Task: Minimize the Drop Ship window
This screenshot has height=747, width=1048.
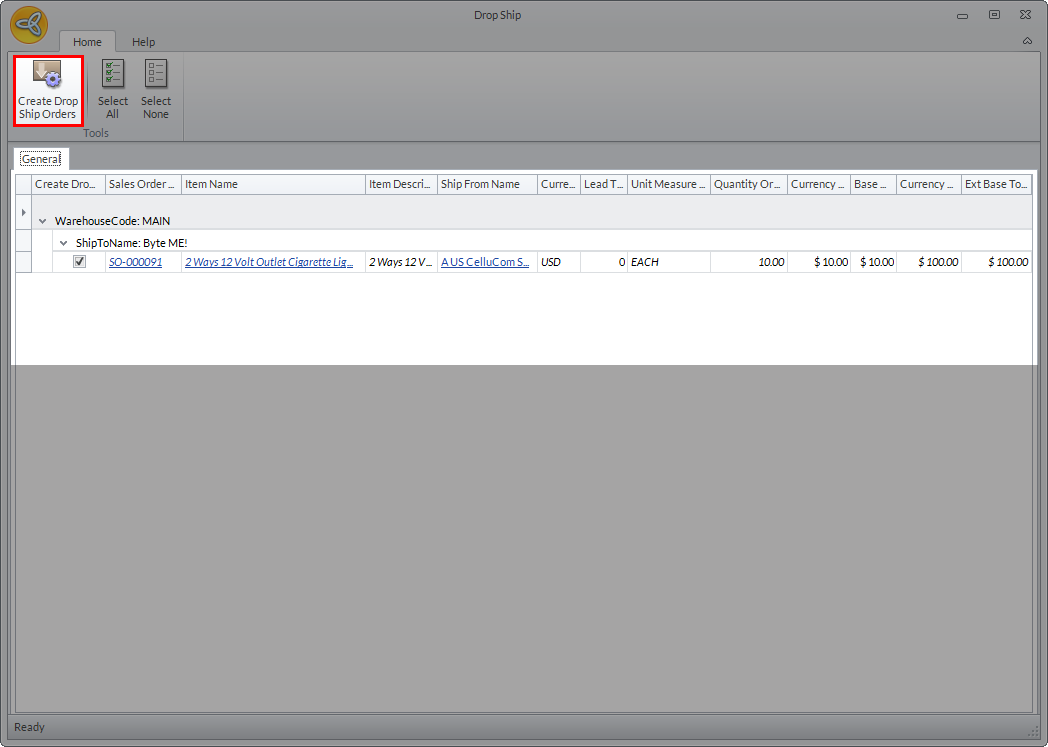Action: tap(962, 15)
